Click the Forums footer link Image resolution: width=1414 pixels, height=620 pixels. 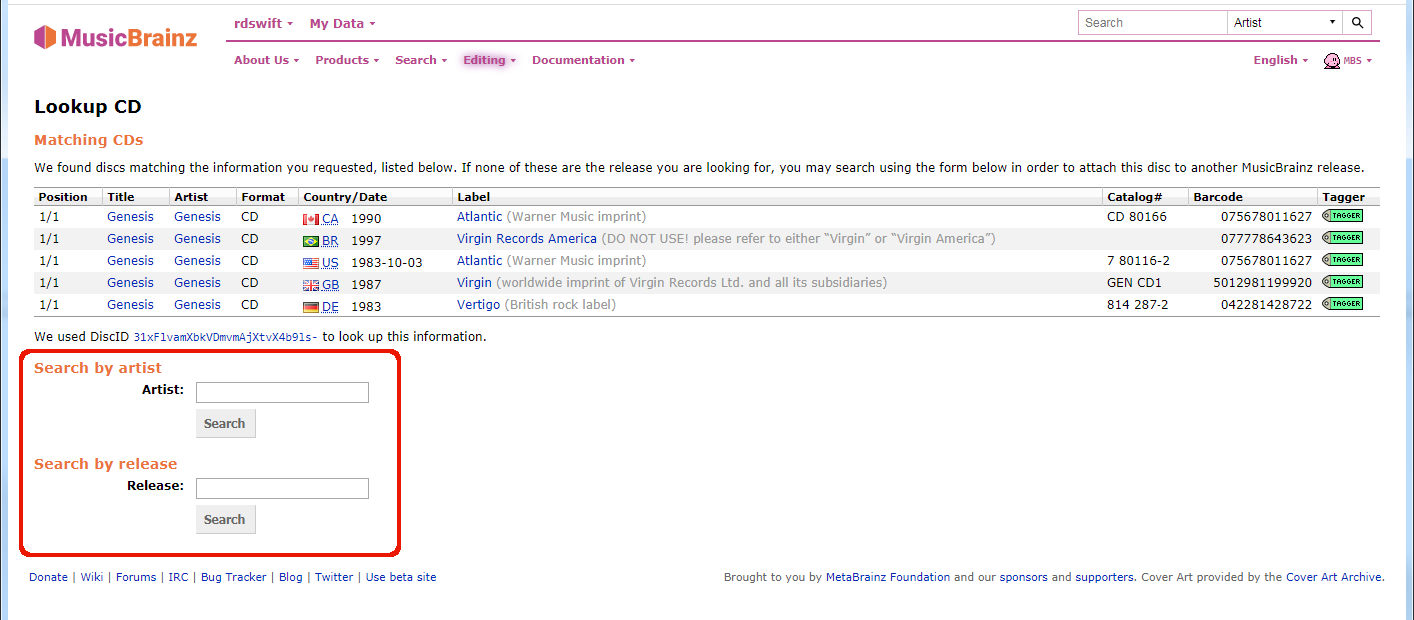point(136,577)
